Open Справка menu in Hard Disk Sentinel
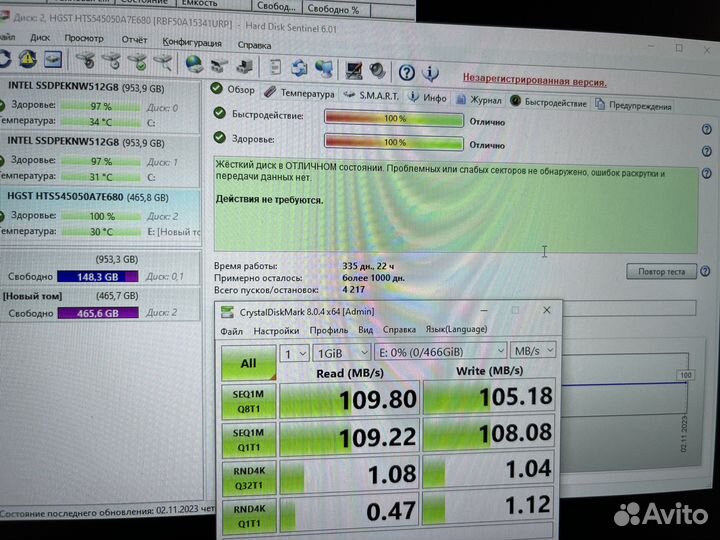This screenshot has height=540, width=720. pos(254,45)
